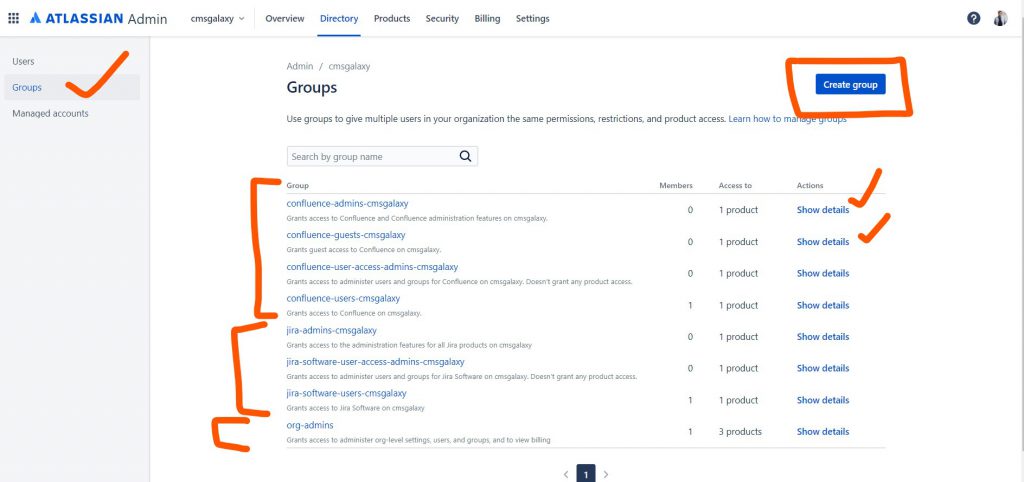Image resolution: width=1024 pixels, height=482 pixels.
Task: Open the Security tab
Action: 442,19
